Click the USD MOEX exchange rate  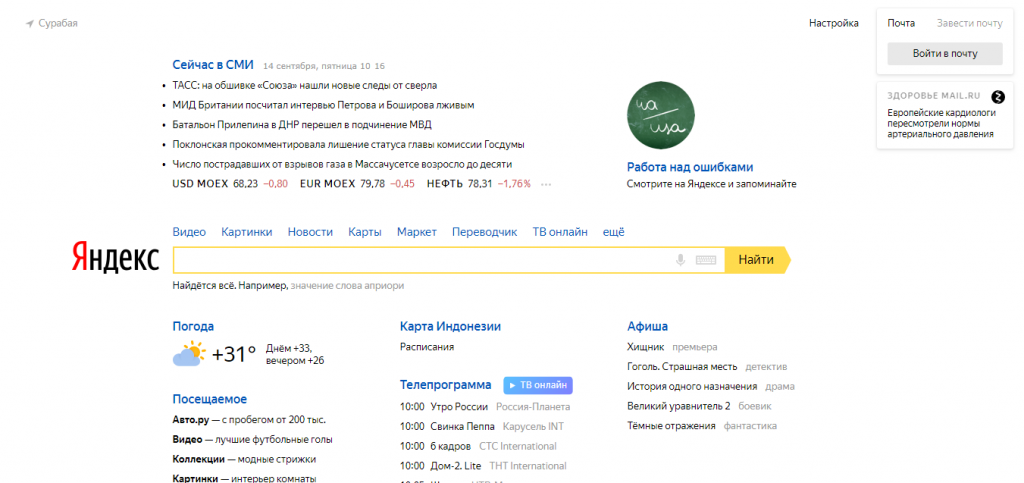click(230, 184)
